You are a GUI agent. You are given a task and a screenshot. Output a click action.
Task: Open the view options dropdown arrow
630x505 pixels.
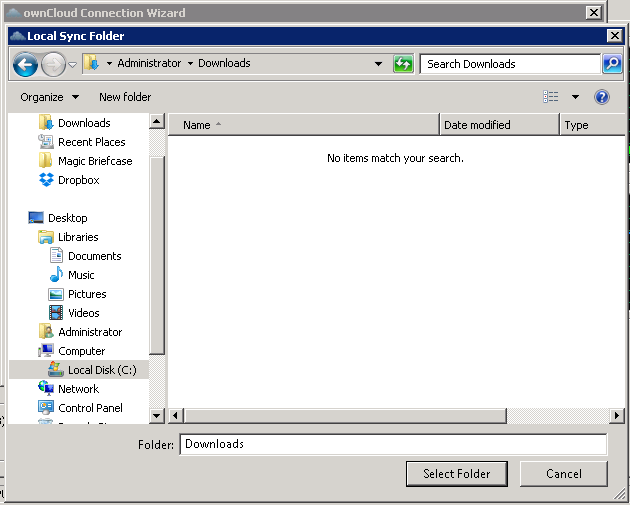tap(575, 97)
